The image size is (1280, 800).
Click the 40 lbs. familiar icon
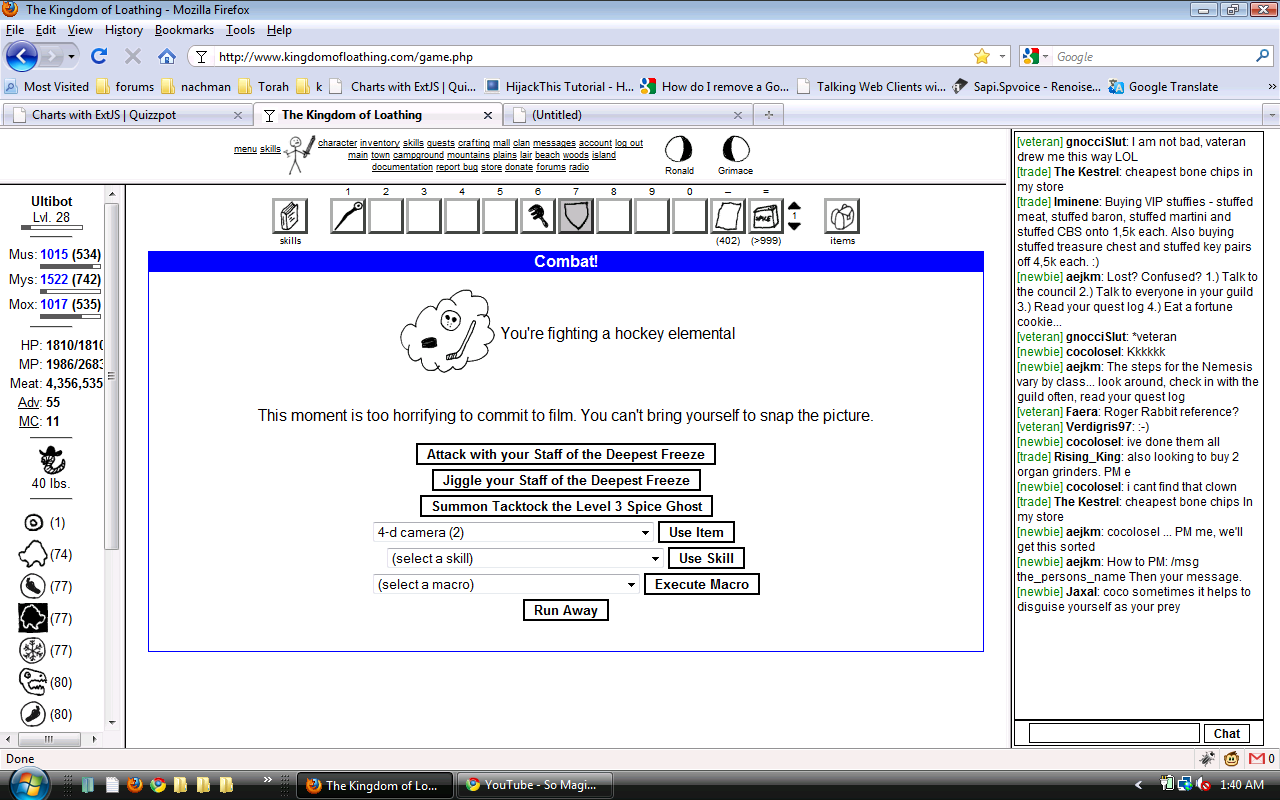tap(51, 460)
